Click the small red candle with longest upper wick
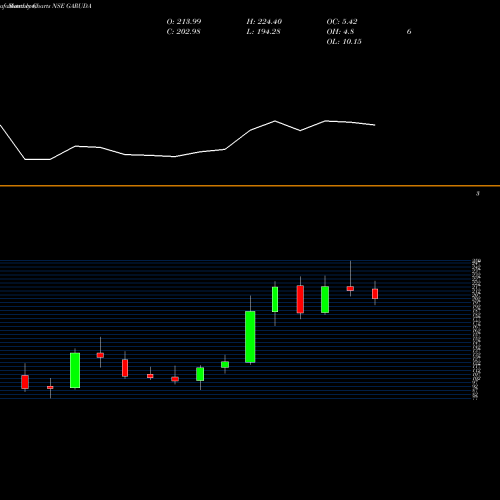The width and height of the screenshot is (500, 500). click(350, 289)
